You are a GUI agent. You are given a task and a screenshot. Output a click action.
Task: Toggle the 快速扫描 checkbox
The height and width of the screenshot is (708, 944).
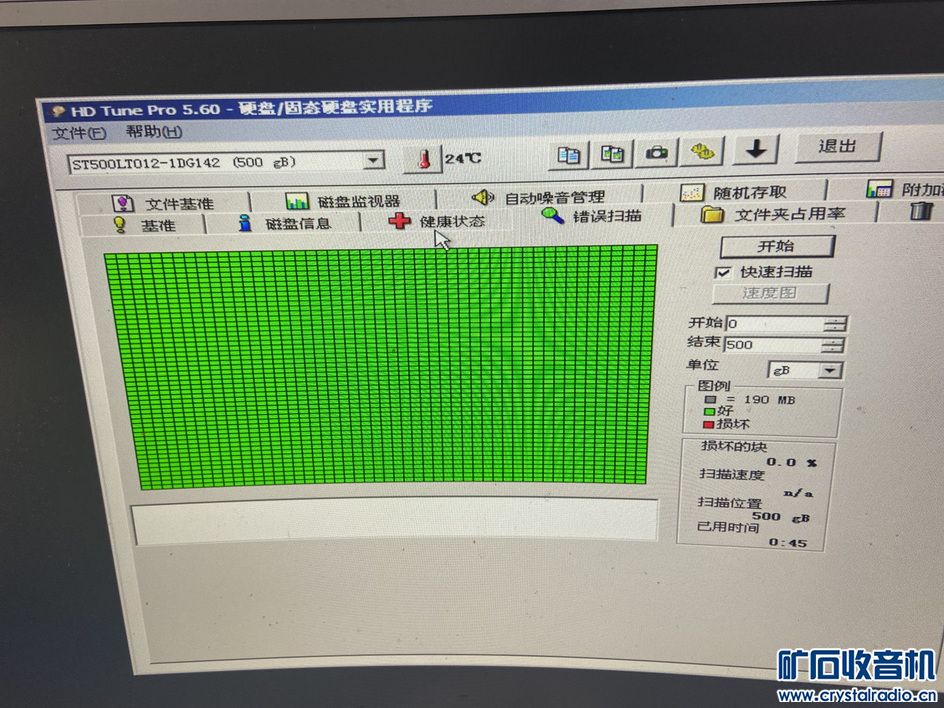[723, 273]
